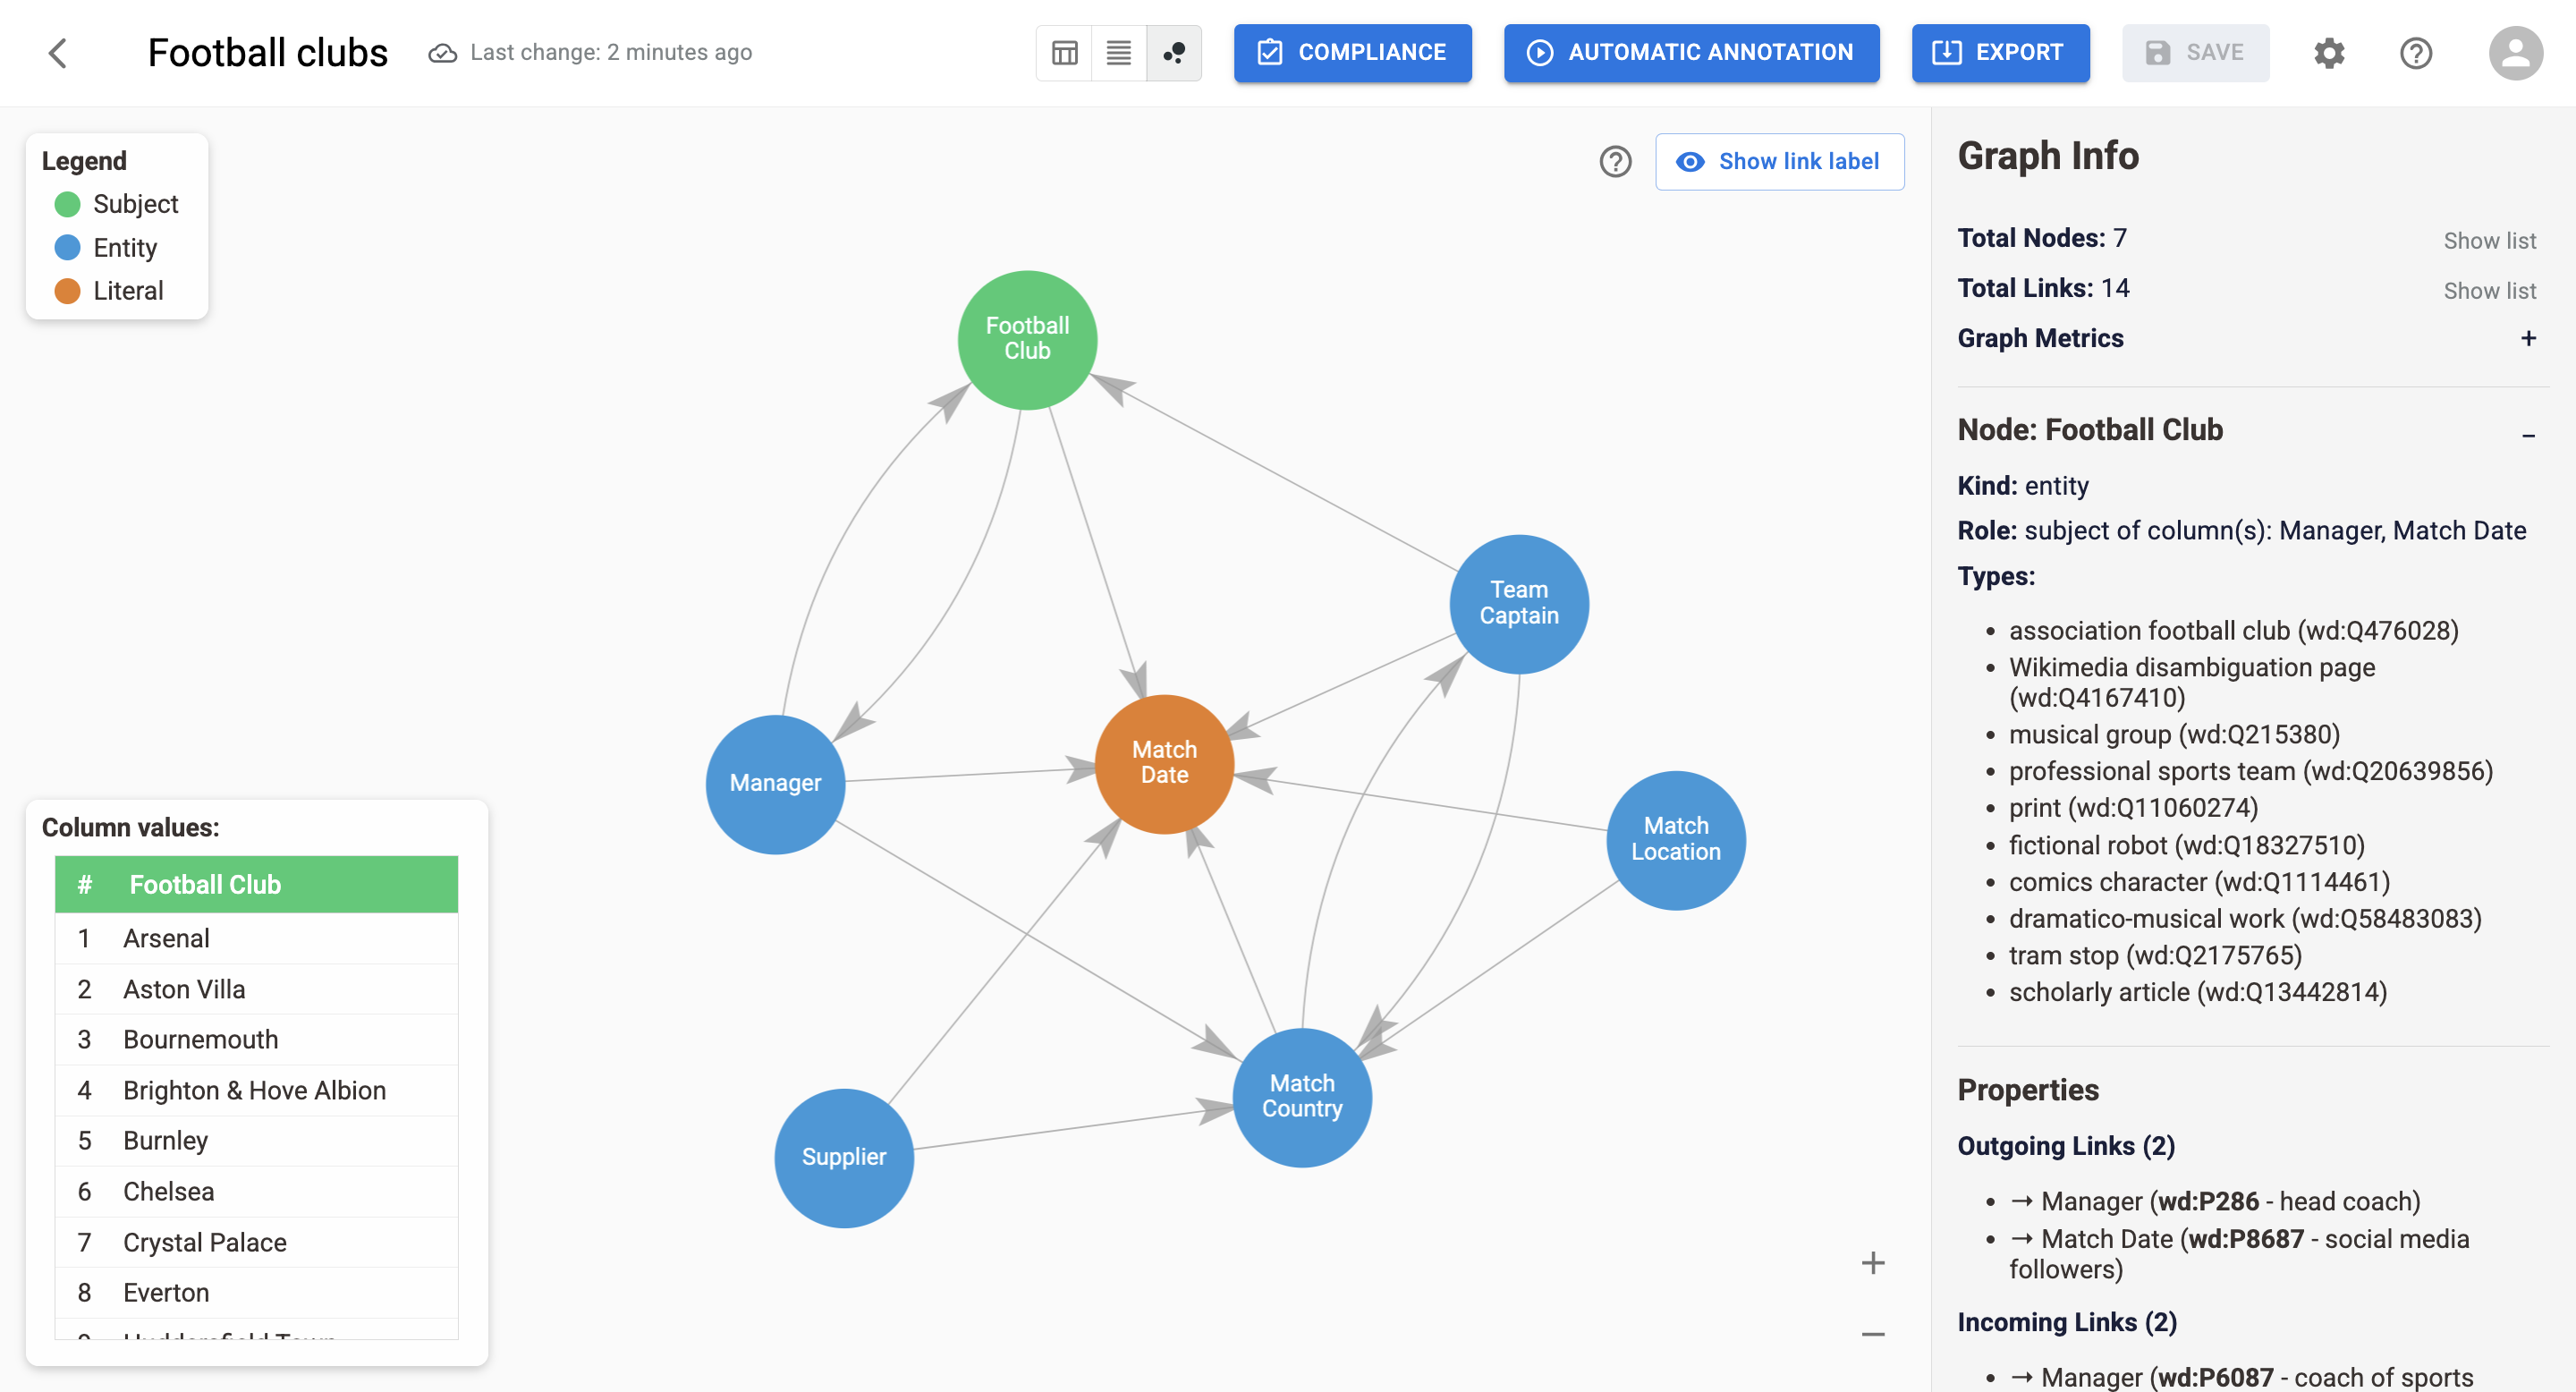Open the help icon in top bar
Image resolution: width=2576 pixels, height=1392 pixels.
[x=2416, y=53]
